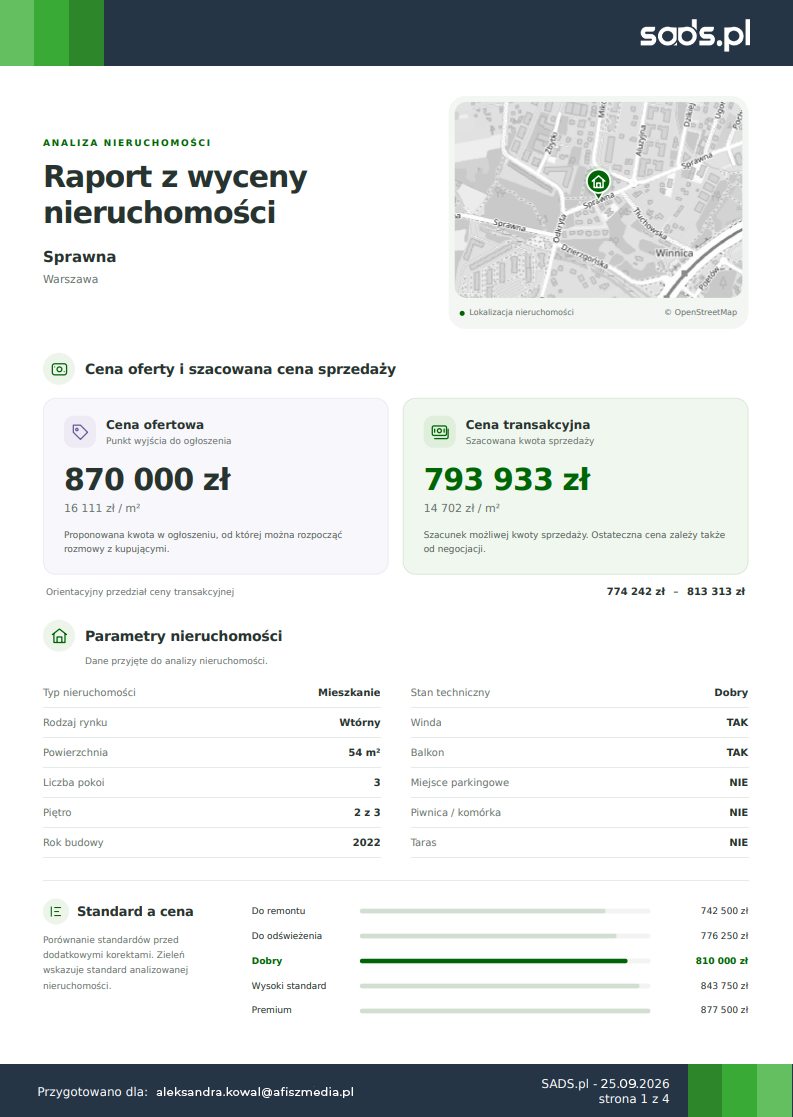Click the highlighted price 810 000 zł
The width and height of the screenshot is (793, 1117).
point(722,961)
